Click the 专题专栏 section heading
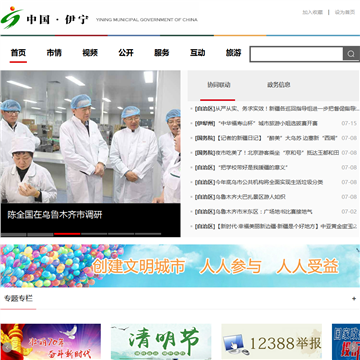 click(18, 298)
